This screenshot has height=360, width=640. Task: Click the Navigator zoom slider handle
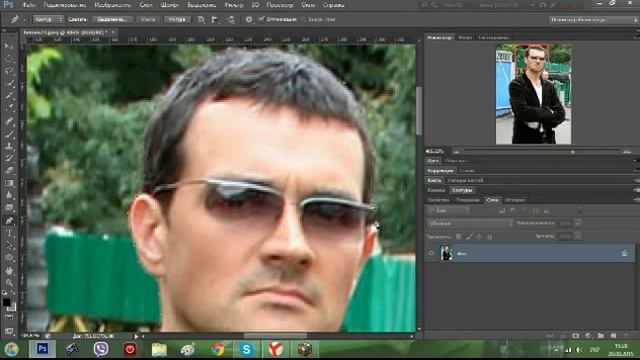pos(573,152)
